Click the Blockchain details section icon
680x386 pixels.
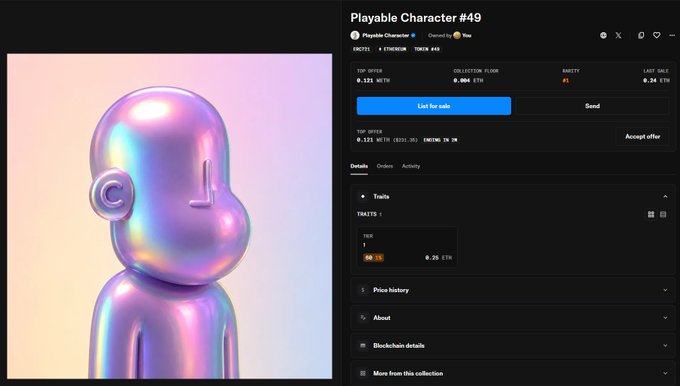[363, 346]
